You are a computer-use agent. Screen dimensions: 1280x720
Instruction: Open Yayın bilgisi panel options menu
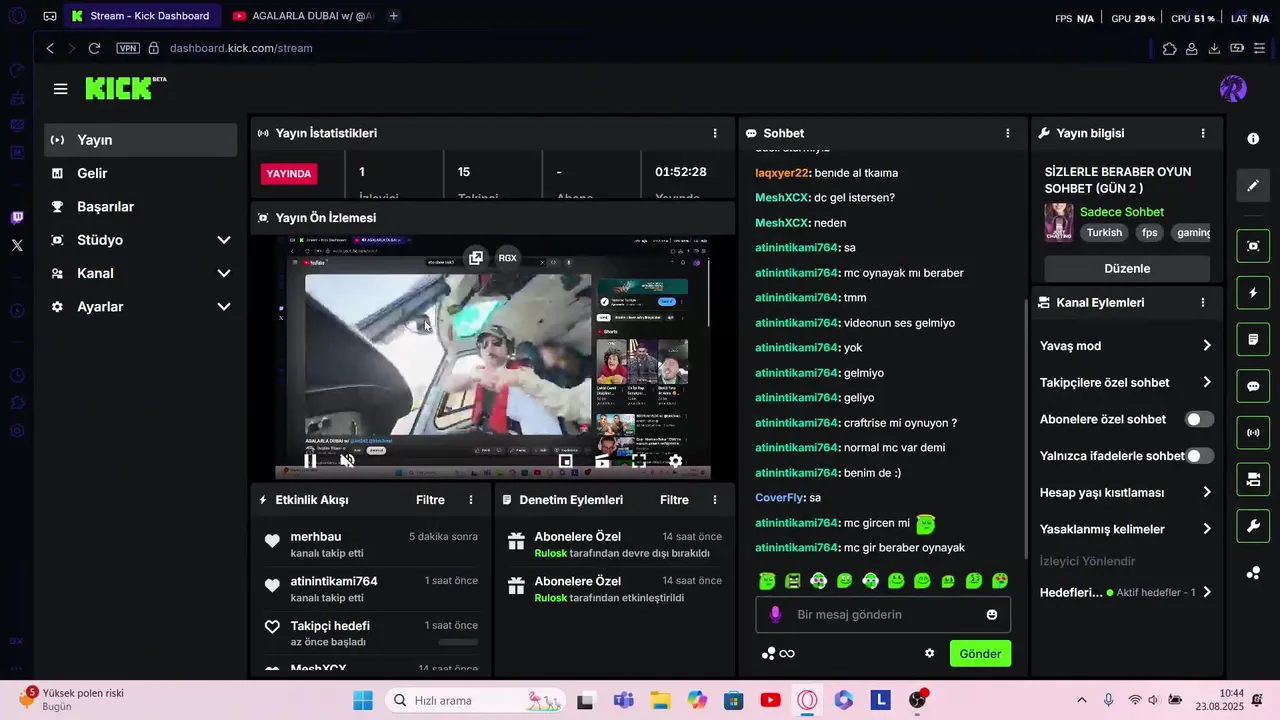tap(1203, 133)
